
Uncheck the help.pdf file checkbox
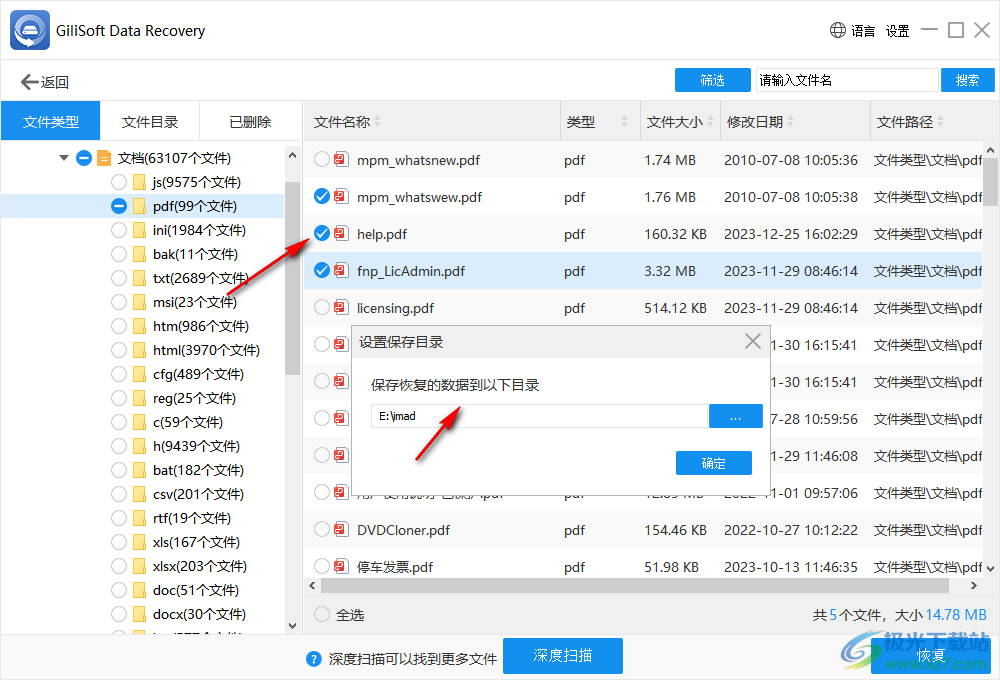coord(321,233)
